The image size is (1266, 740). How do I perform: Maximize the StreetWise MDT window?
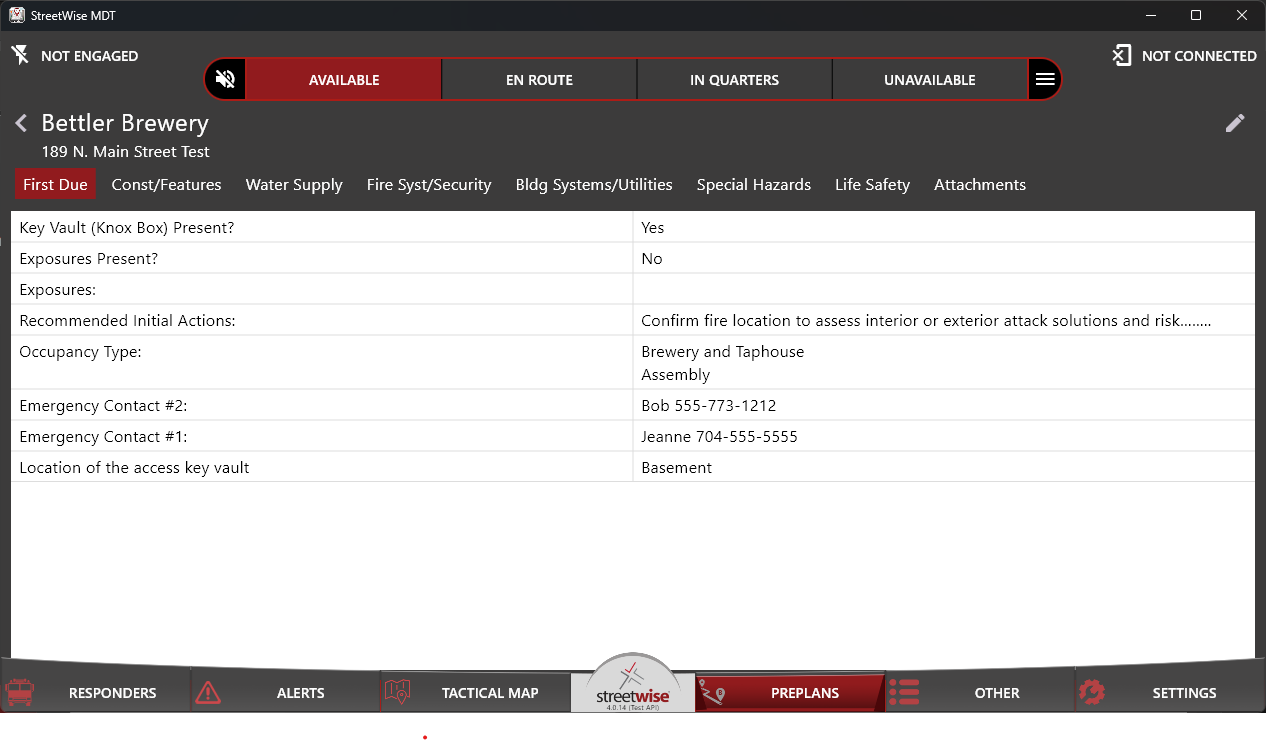1196,15
